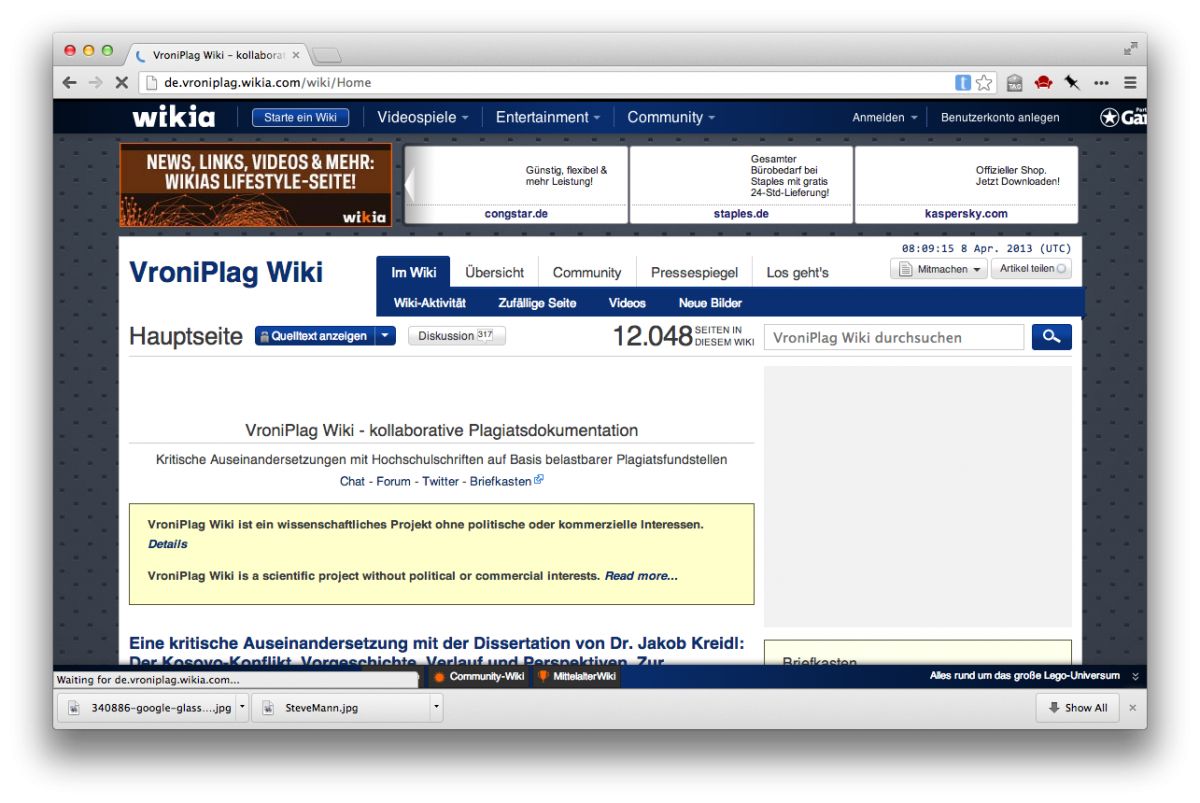This screenshot has width=1200, height=803.
Task: Click the bookmark star in address bar
Action: pos(984,83)
